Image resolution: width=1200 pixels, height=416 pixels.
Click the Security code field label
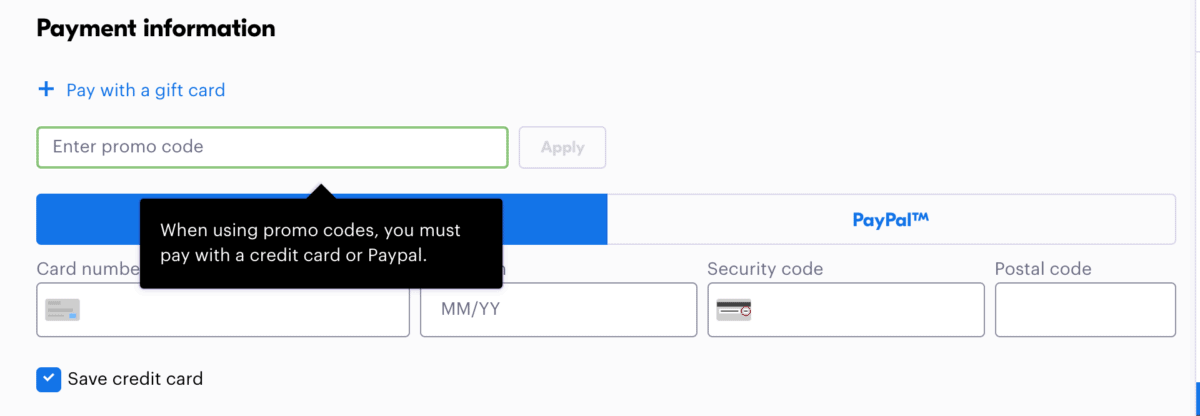coord(765,269)
